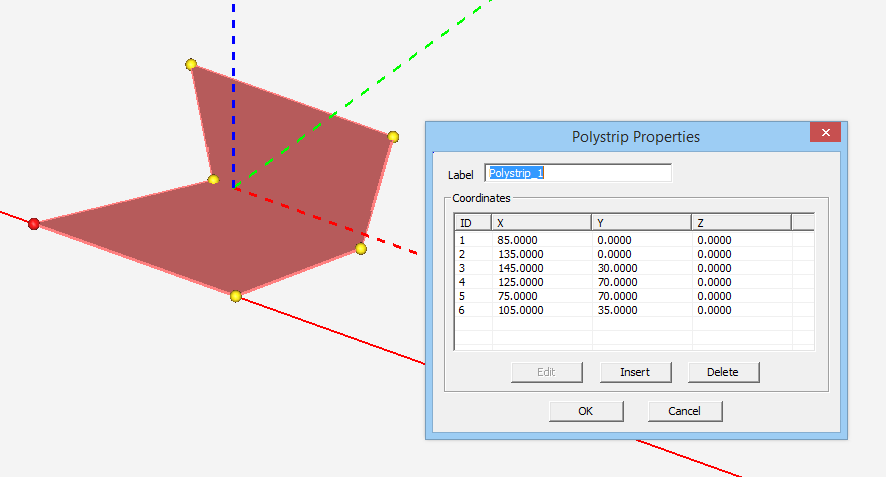
Task: Click the OK button in Polystrip Properties
Action: (586, 411)
